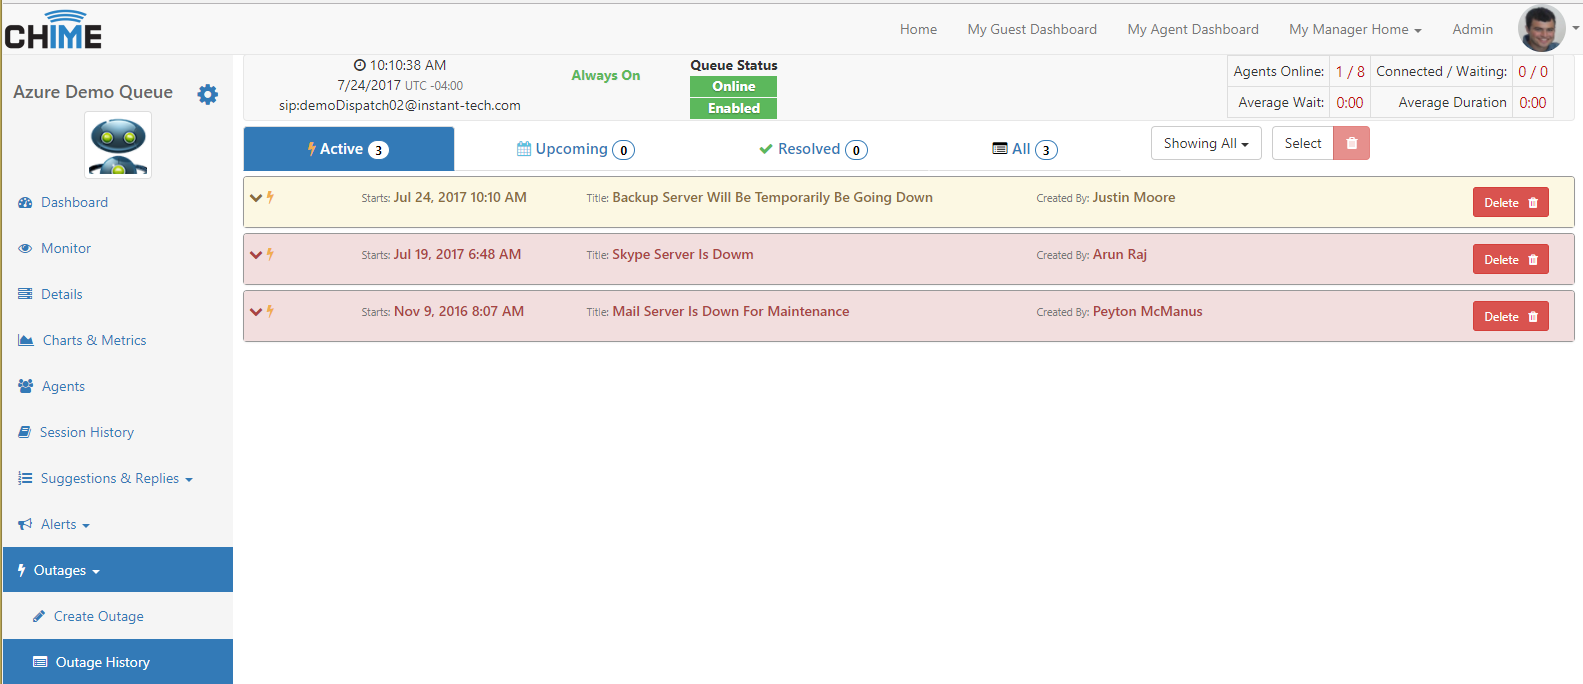Image resolution: width=1583 pixels, height=684 pixels.
Task: Click the Suggestions & Replies list icon
Action: 25,478
